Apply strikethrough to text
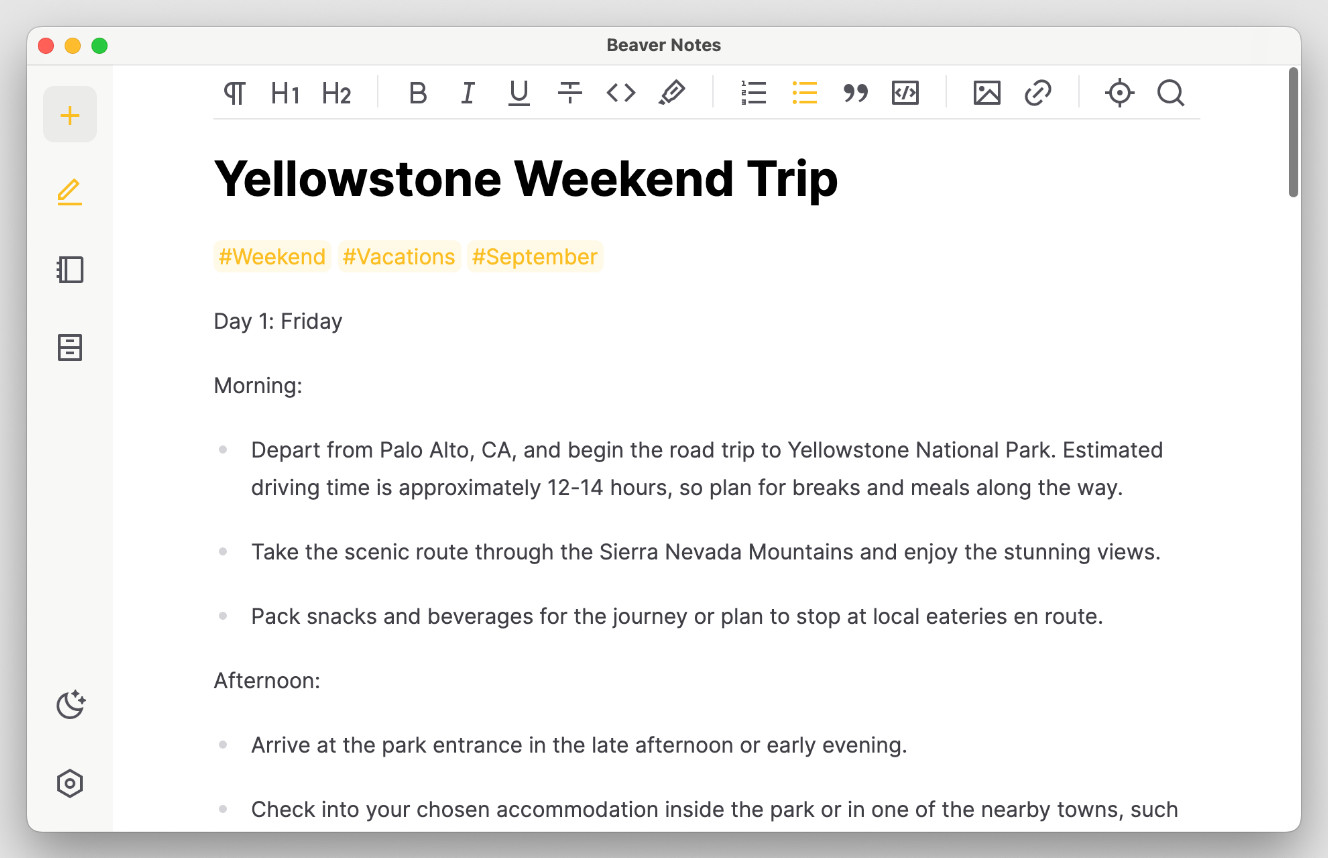1328x858 pixels. 570,94
